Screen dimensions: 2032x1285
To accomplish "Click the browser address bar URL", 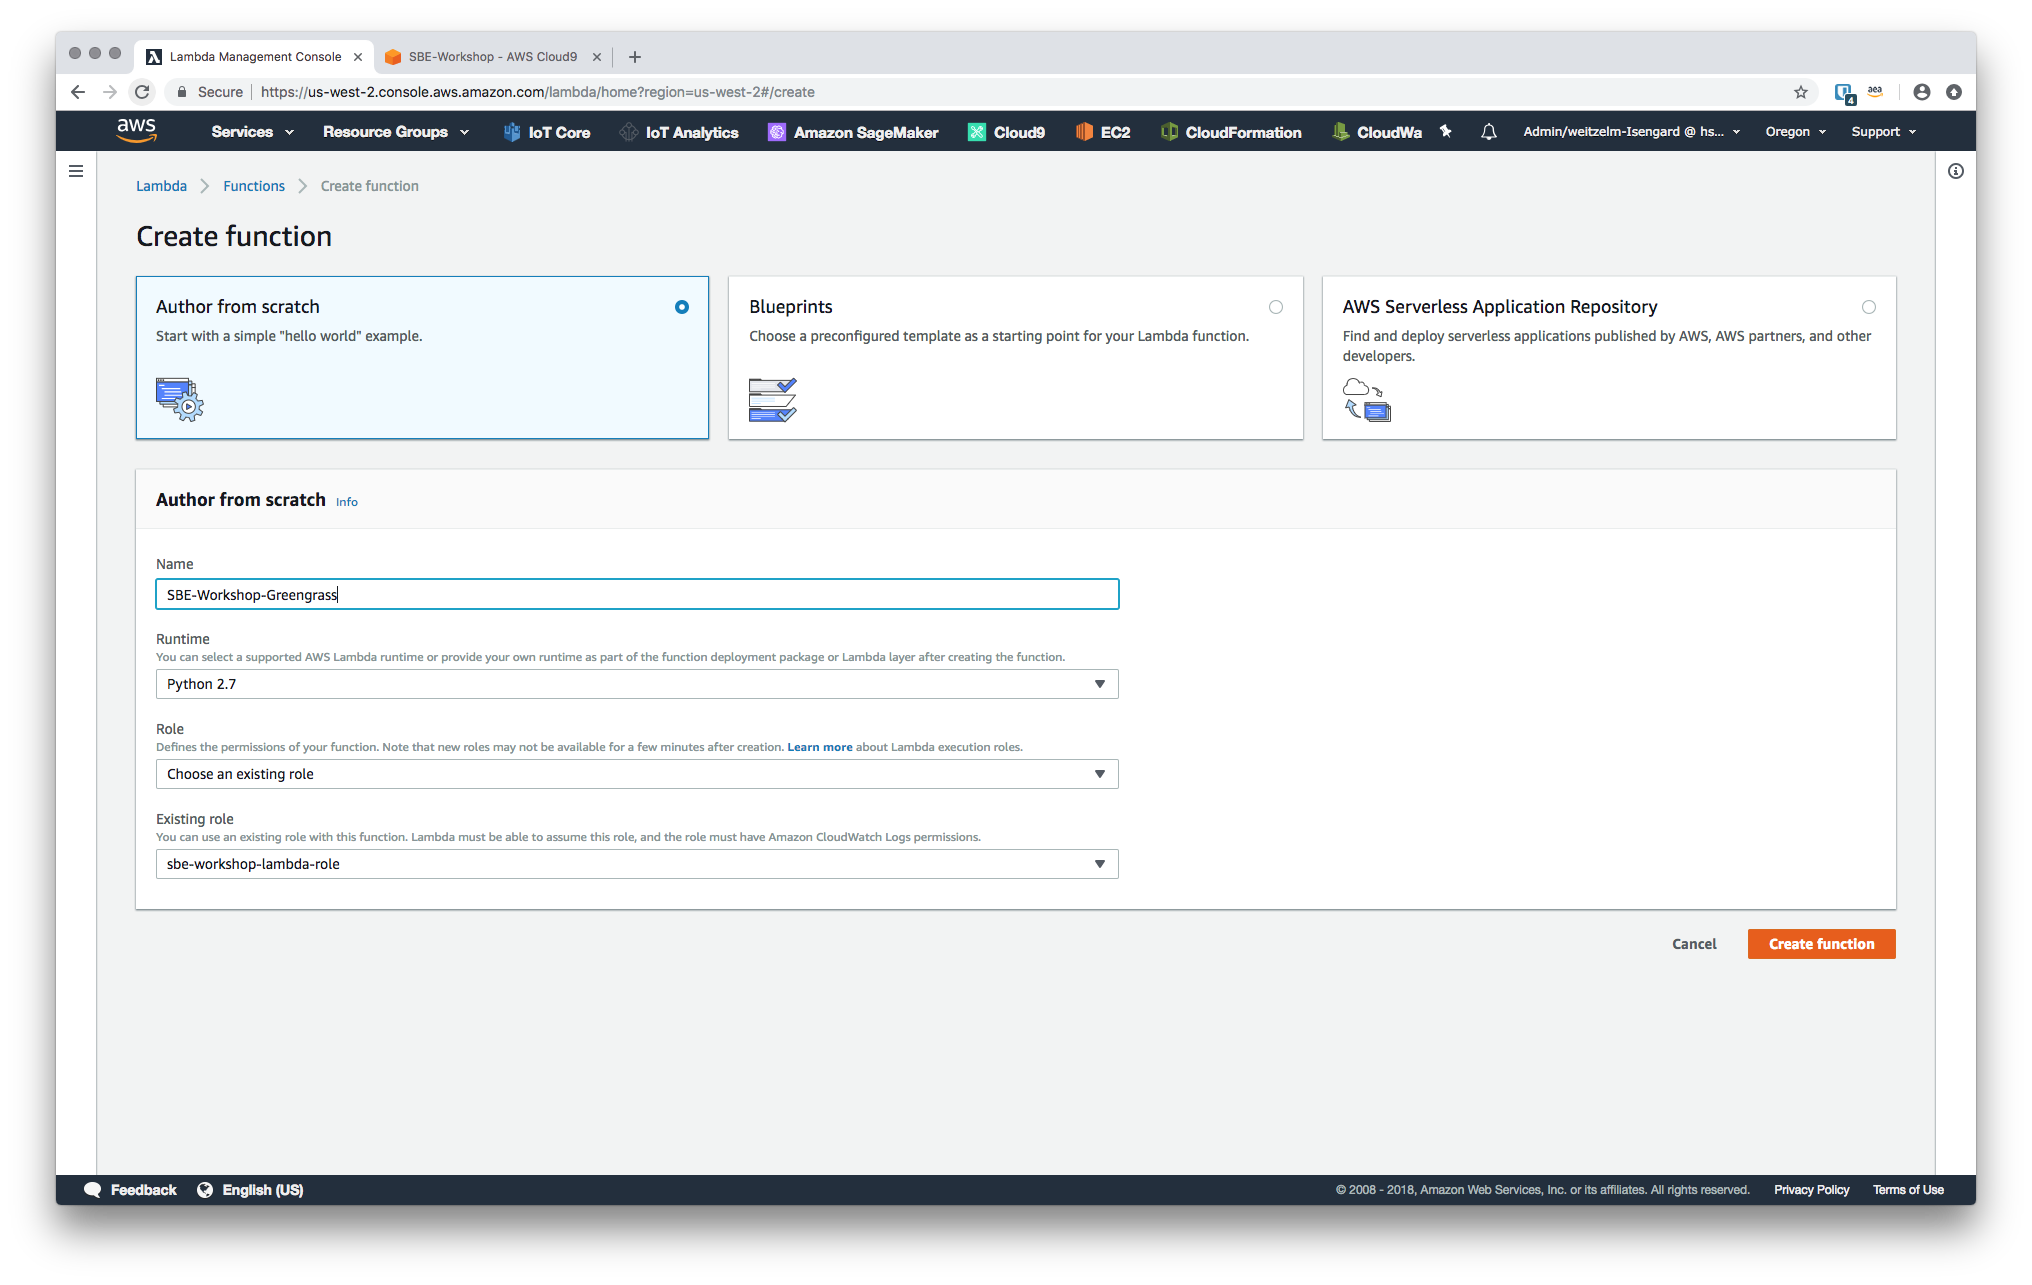I will tap(538, 92).
